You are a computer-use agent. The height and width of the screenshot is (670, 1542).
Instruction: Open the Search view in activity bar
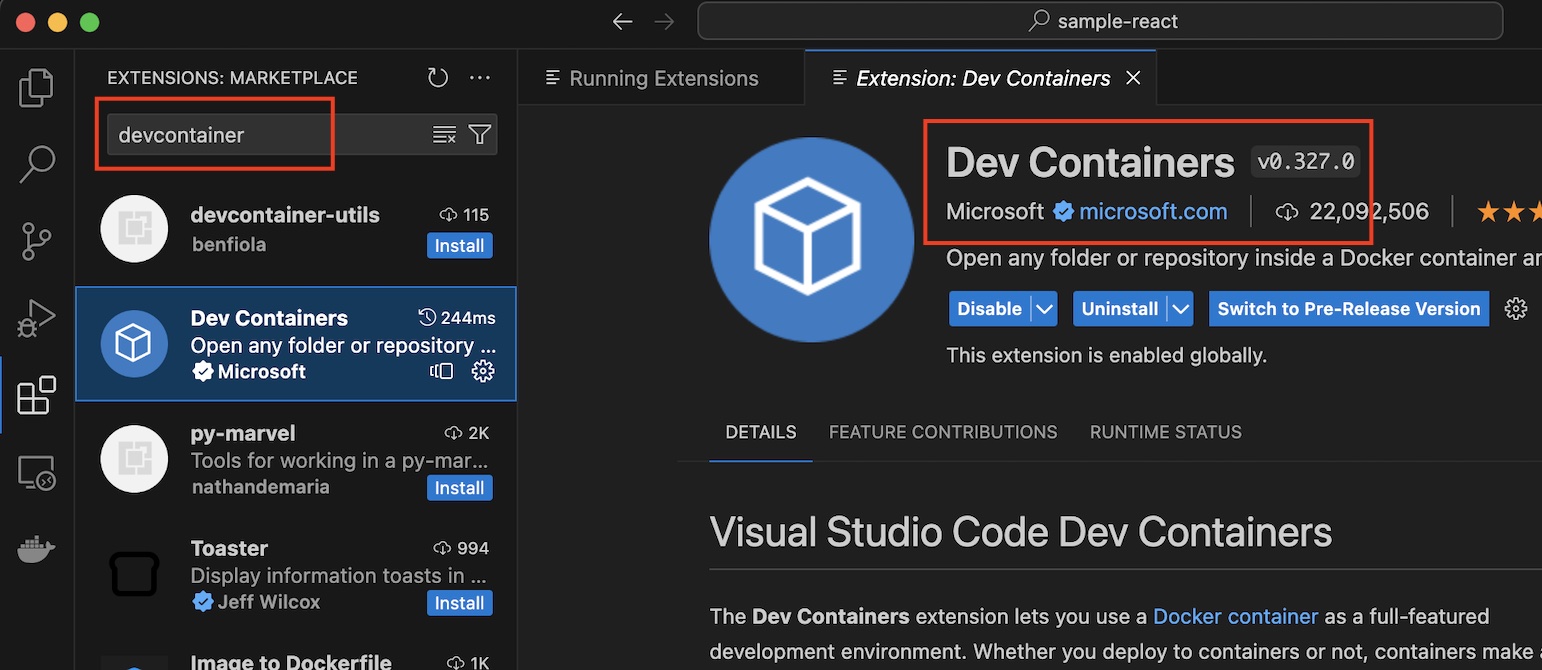[x=36, y=165]
